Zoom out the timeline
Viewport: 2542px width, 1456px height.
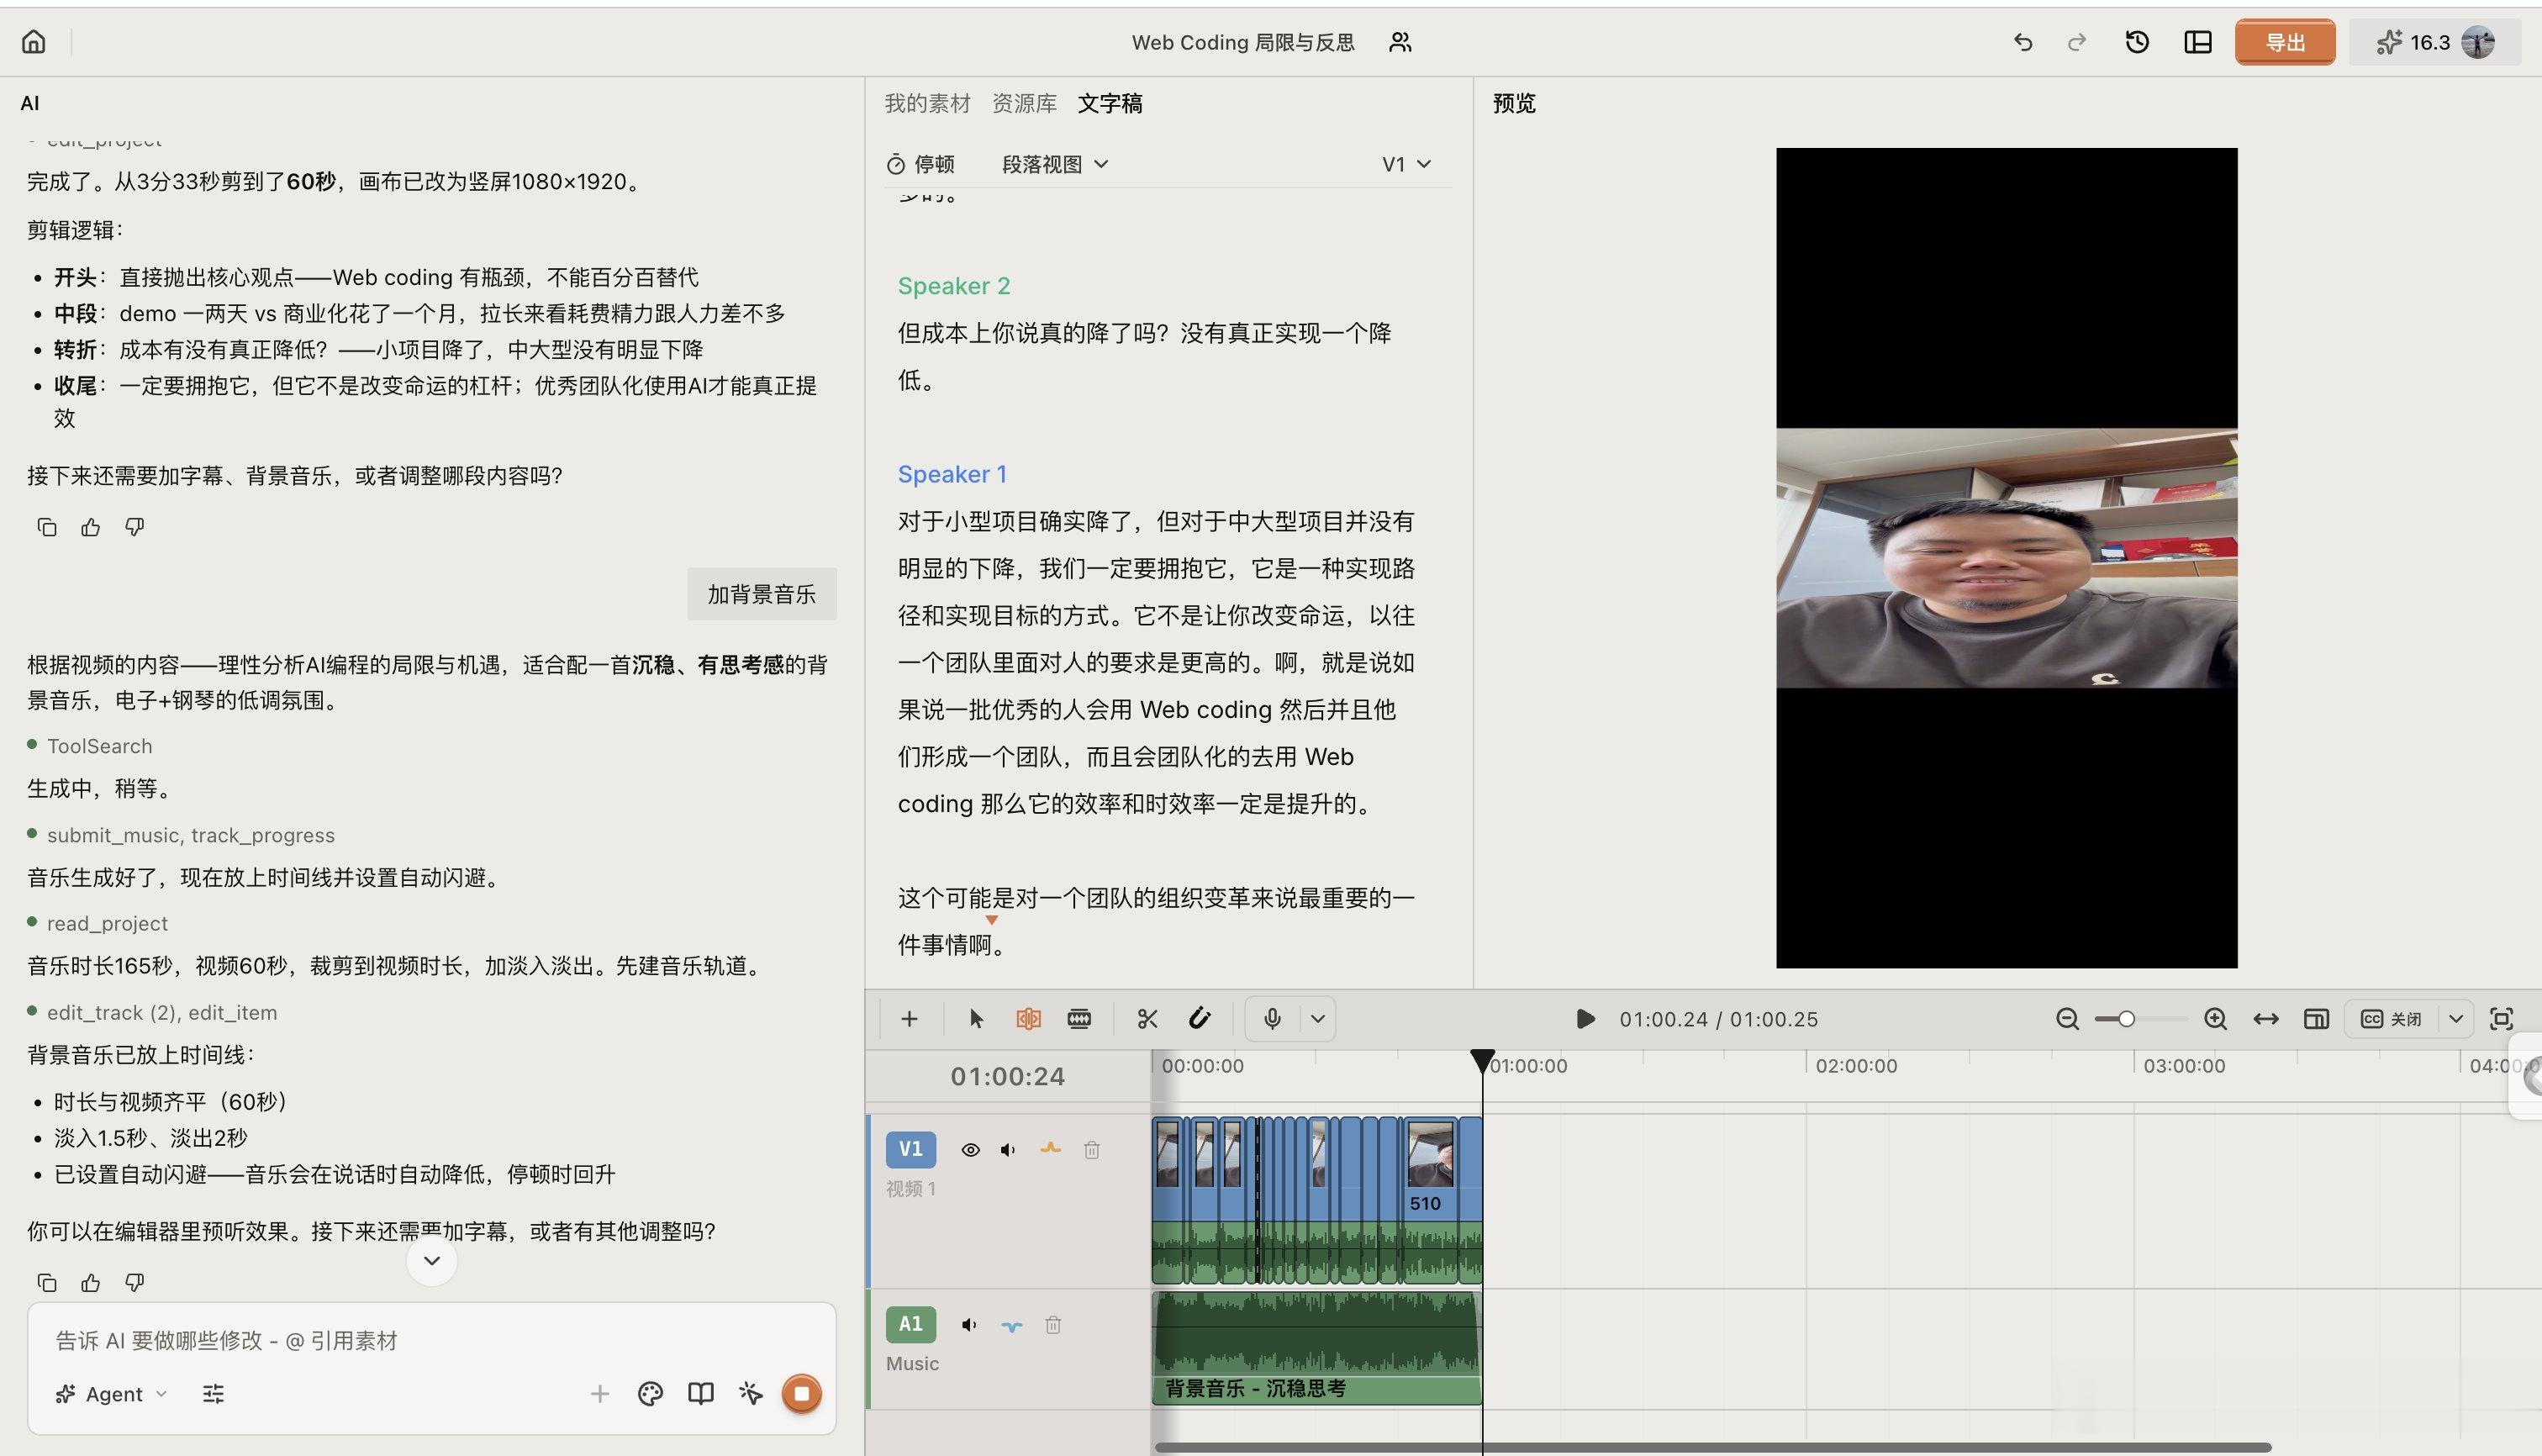pos(2067,1019)
